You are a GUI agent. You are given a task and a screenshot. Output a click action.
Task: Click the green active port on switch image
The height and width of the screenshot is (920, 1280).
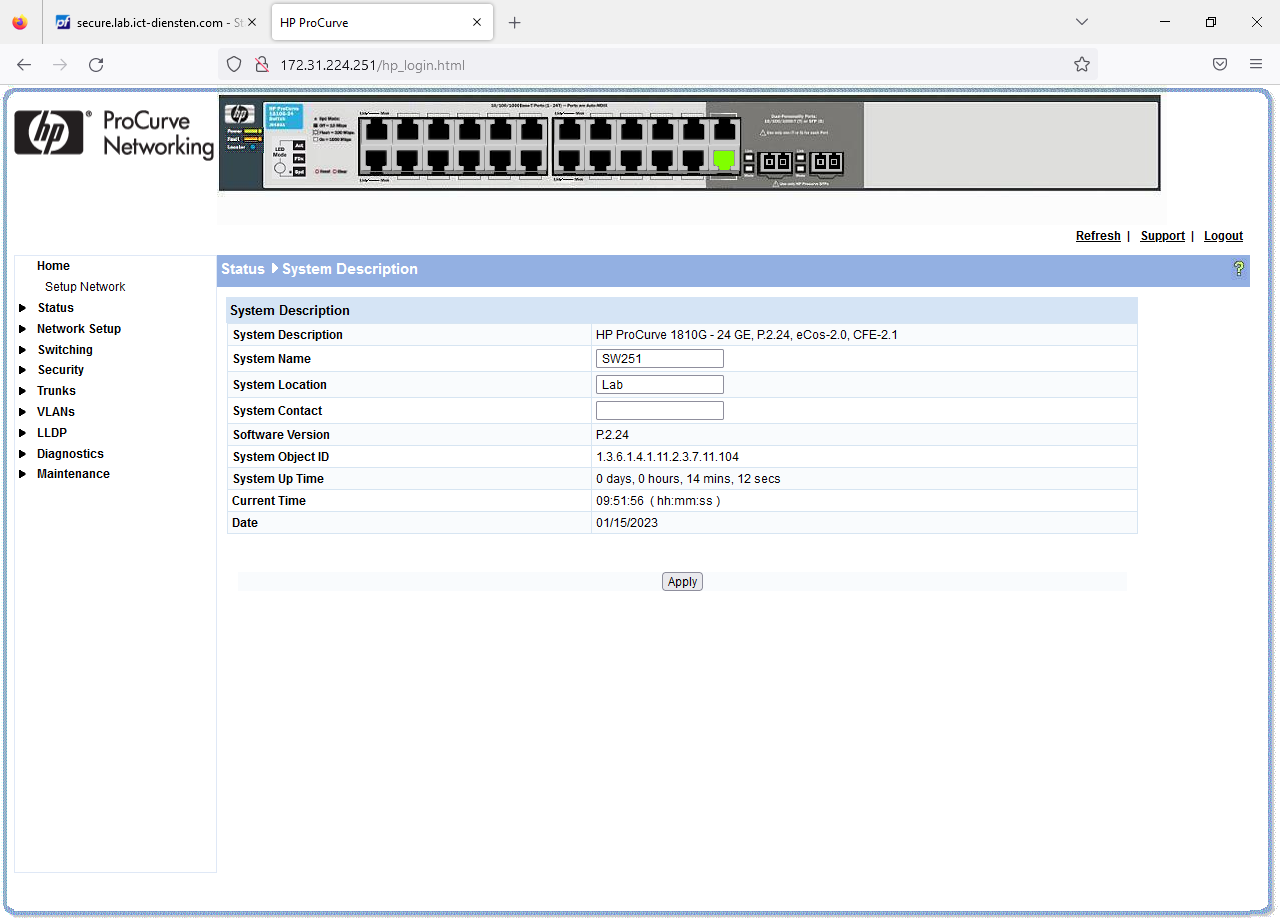[x=723, y=159]
